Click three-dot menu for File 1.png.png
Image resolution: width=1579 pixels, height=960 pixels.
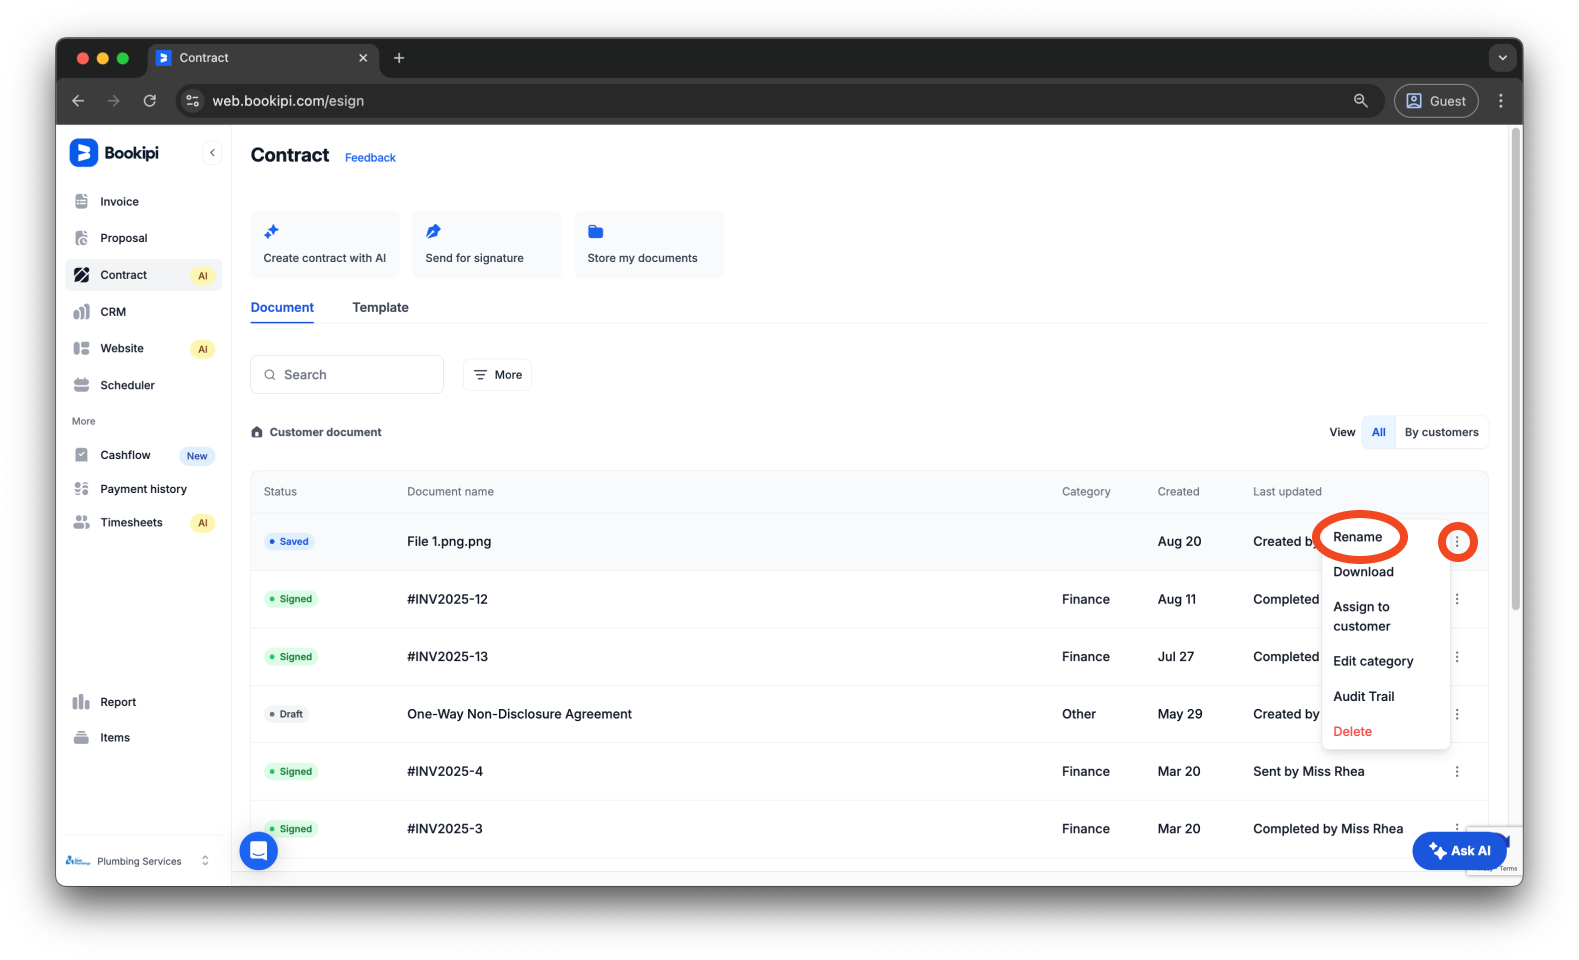(1457, 542)
